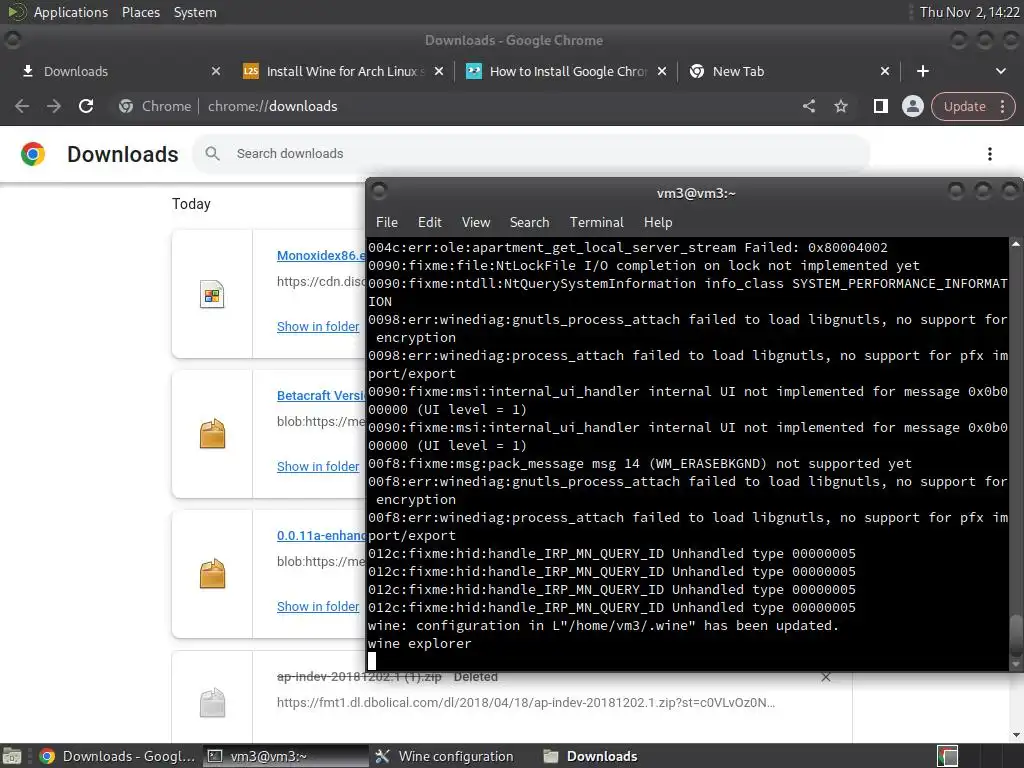Click the Chrome logo beside Downloads heading
The height and width of the screenshot is (768, 1024).
pos(33,153)
